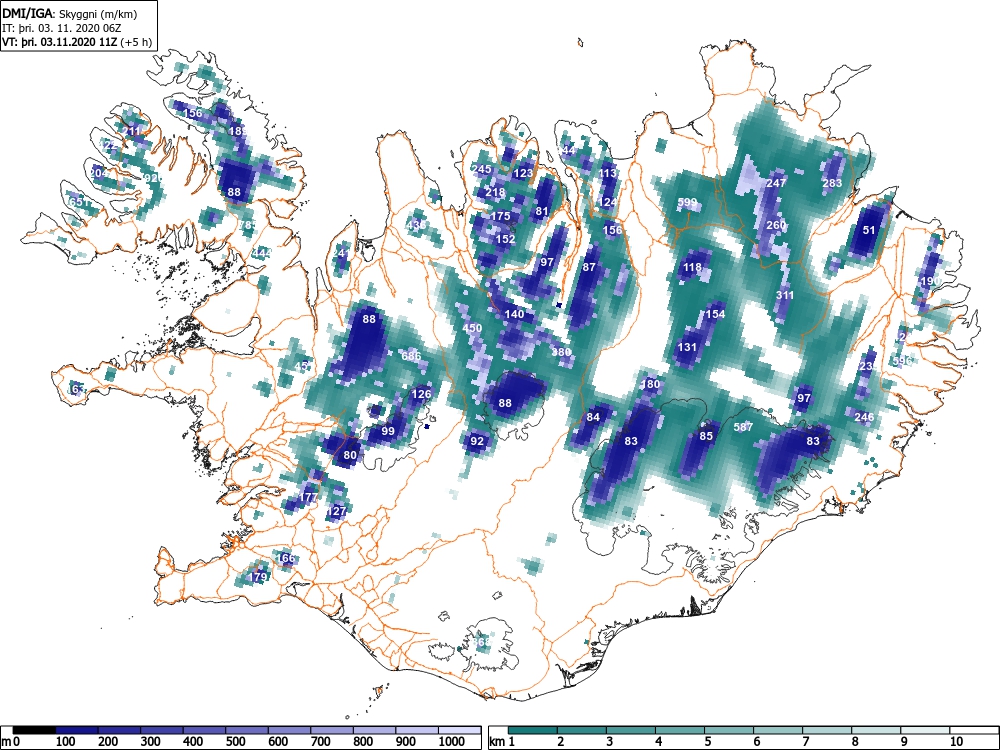
Task: Click the visibility value 92 on the map
Action: 477,441
